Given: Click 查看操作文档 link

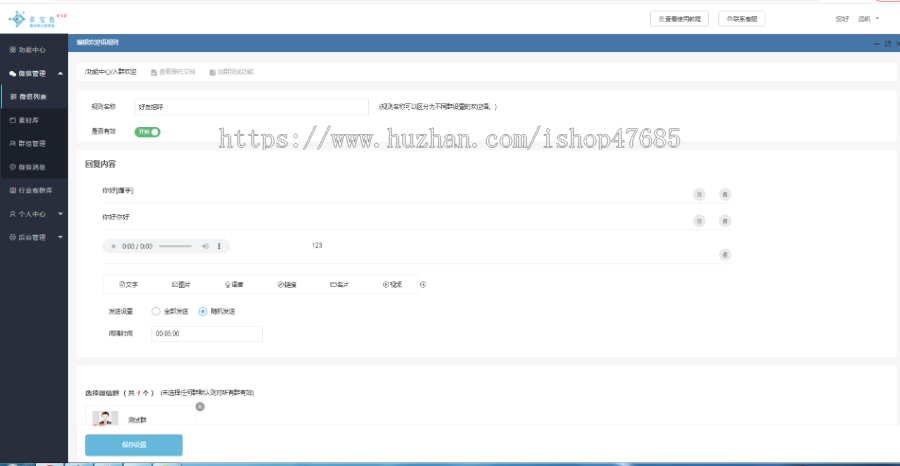Looking at the screenshot, I should click(173, 72).
